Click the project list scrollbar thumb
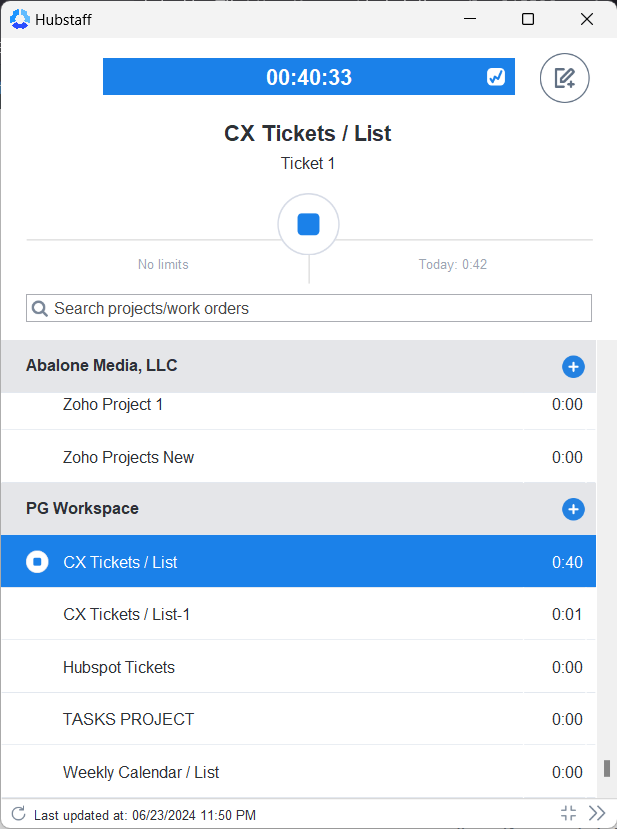 tap(607, 769)
